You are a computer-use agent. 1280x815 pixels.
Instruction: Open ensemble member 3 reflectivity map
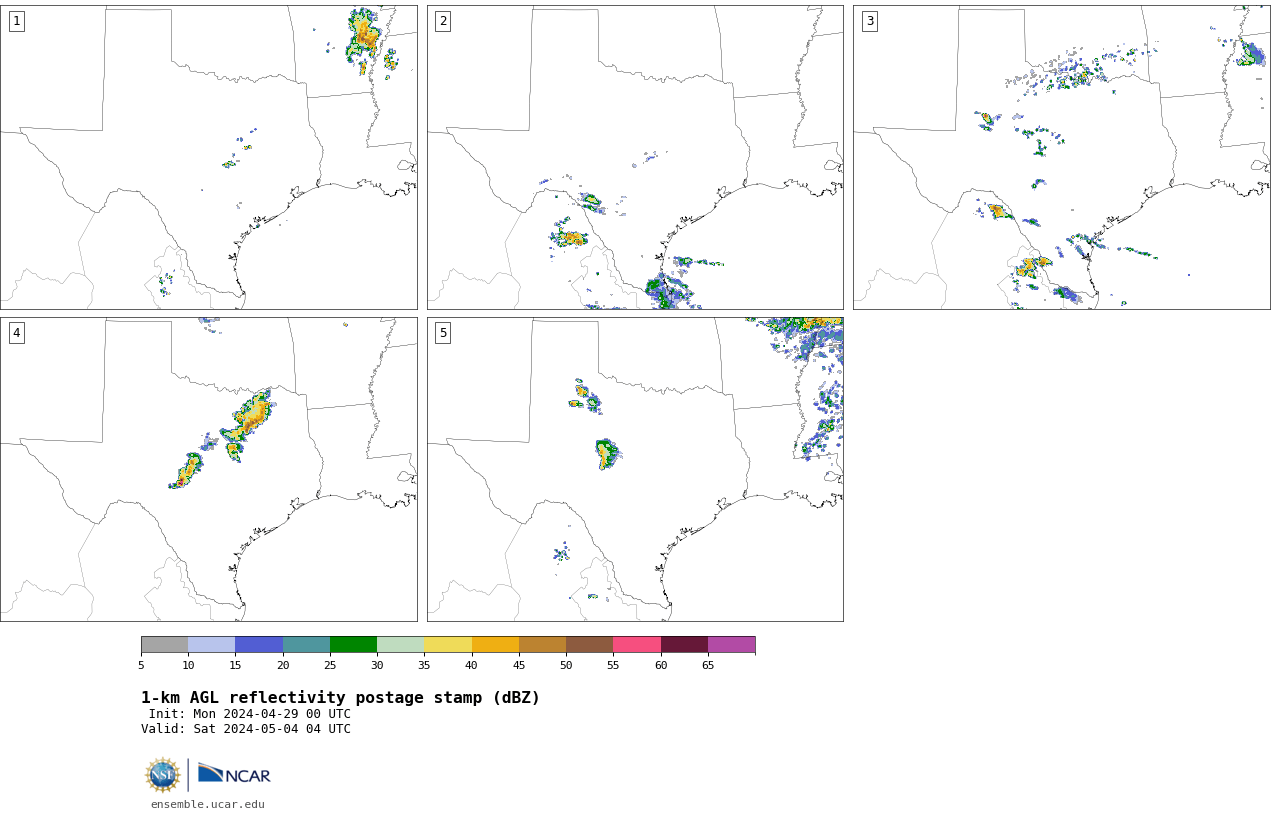pos(1062,157)
